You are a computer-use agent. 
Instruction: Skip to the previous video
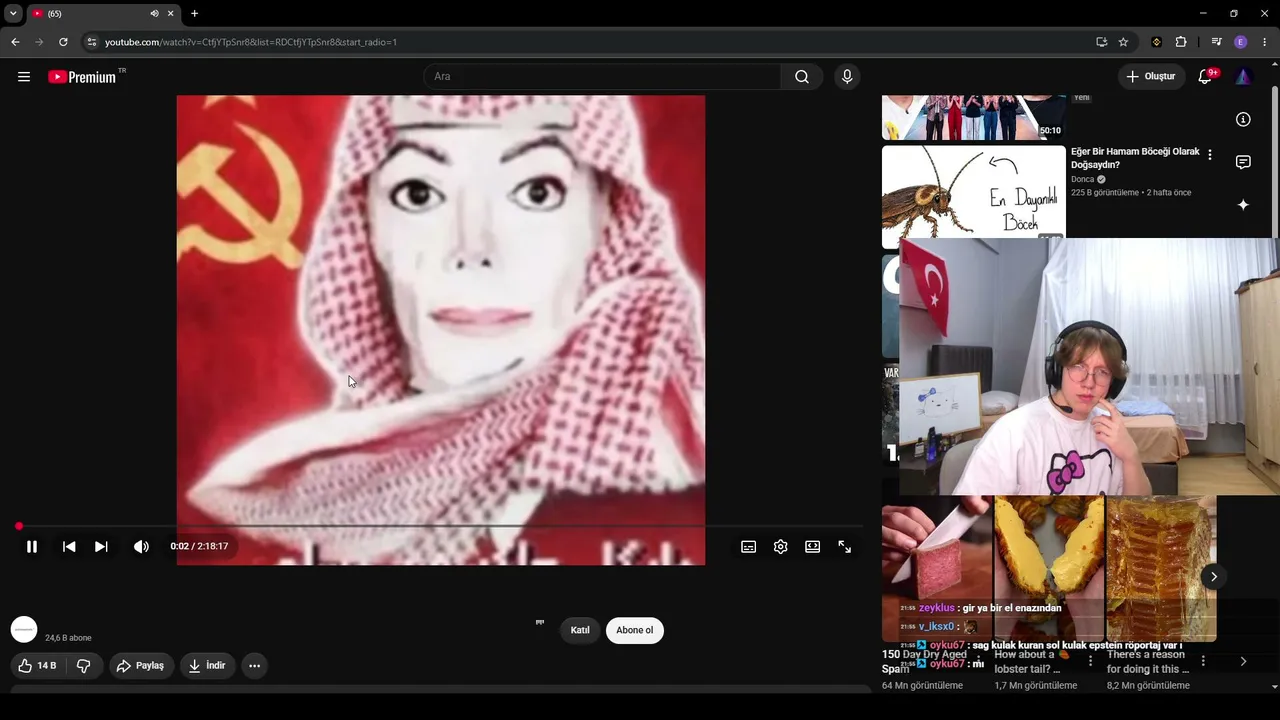(x=69, y=547)
